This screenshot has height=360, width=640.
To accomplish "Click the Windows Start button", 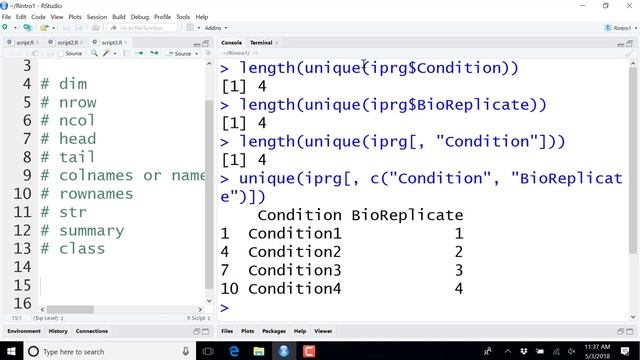I will coord(11,351).
